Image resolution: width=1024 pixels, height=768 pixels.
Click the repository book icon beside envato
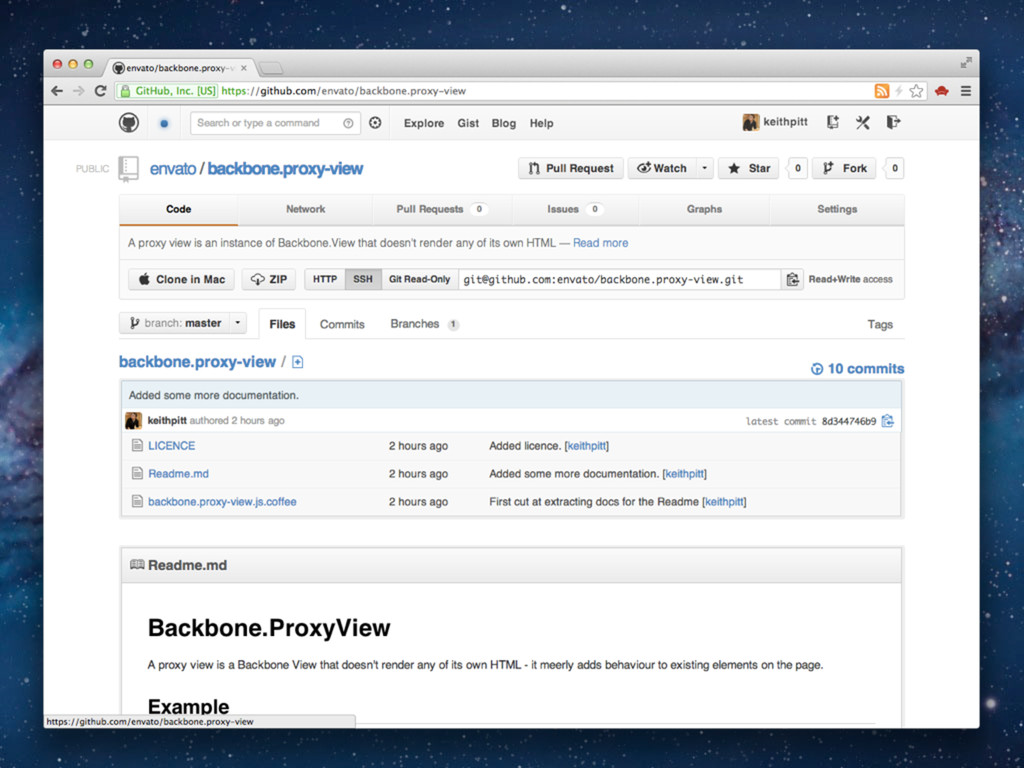(128, 168)
